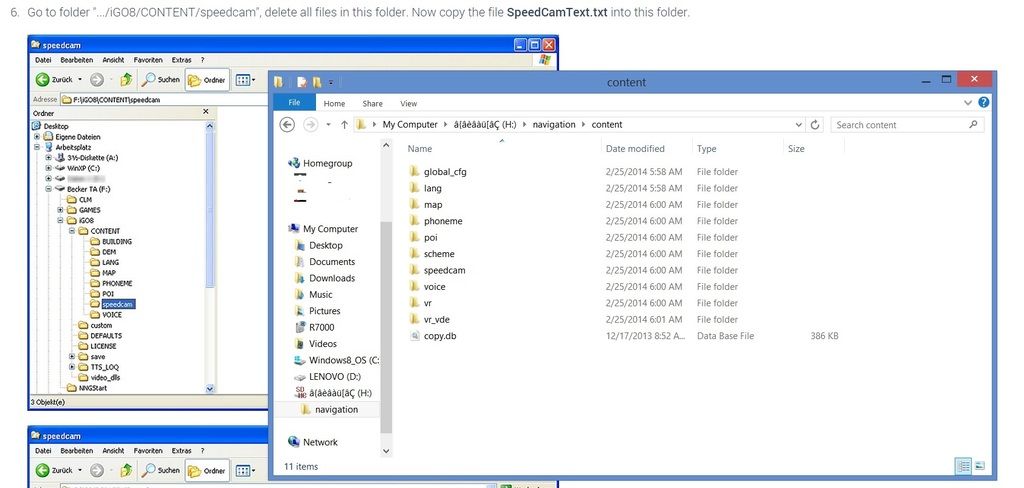Open the speedcam folder icon in file list
The height and width of the screenshot is (488, 1024).
415,270
